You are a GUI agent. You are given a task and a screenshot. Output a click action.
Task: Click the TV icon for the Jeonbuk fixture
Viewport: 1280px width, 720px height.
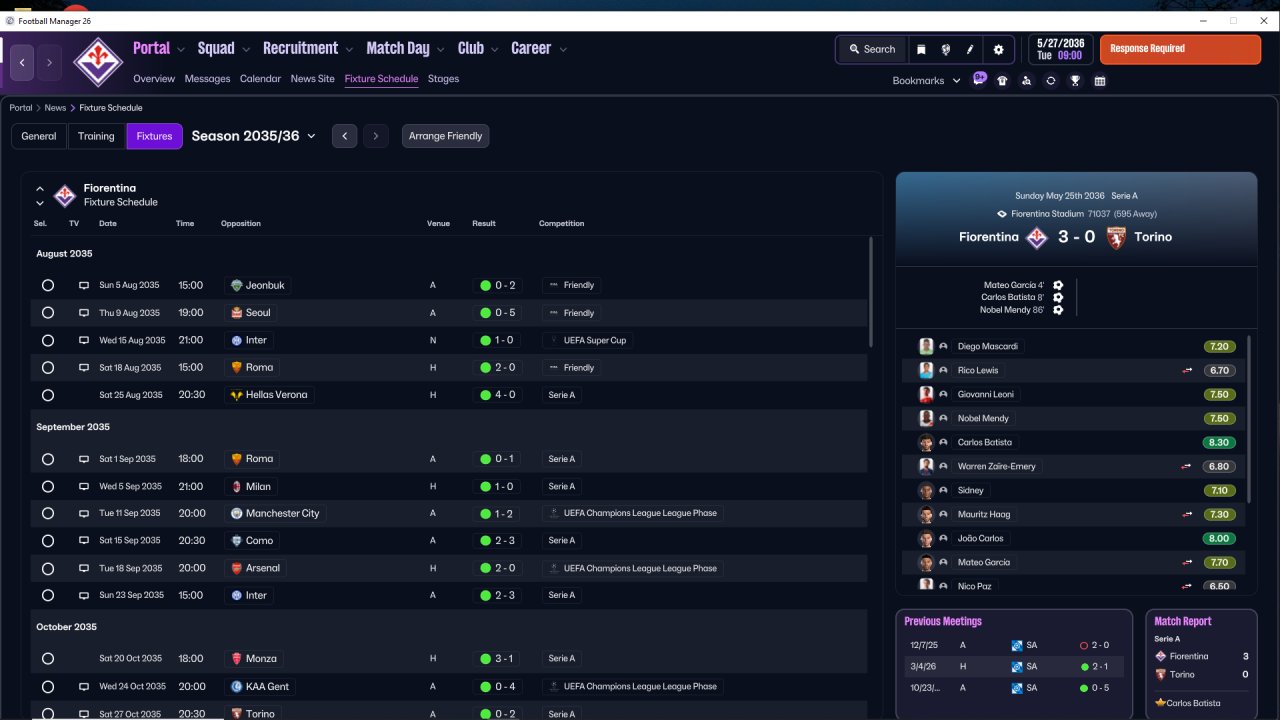point(84,285)
